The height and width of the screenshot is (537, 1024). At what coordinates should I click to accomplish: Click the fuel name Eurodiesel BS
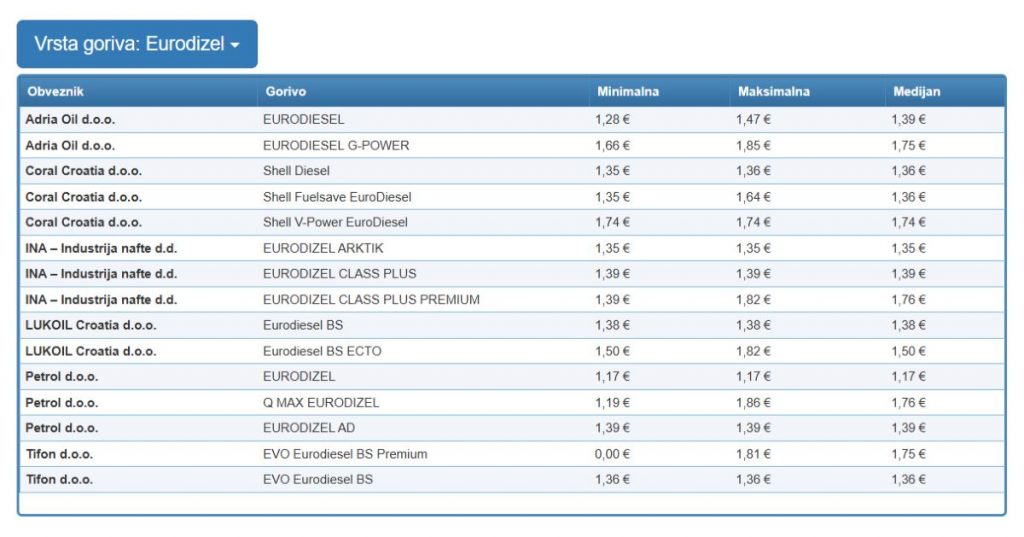click(x=302, y=325)
